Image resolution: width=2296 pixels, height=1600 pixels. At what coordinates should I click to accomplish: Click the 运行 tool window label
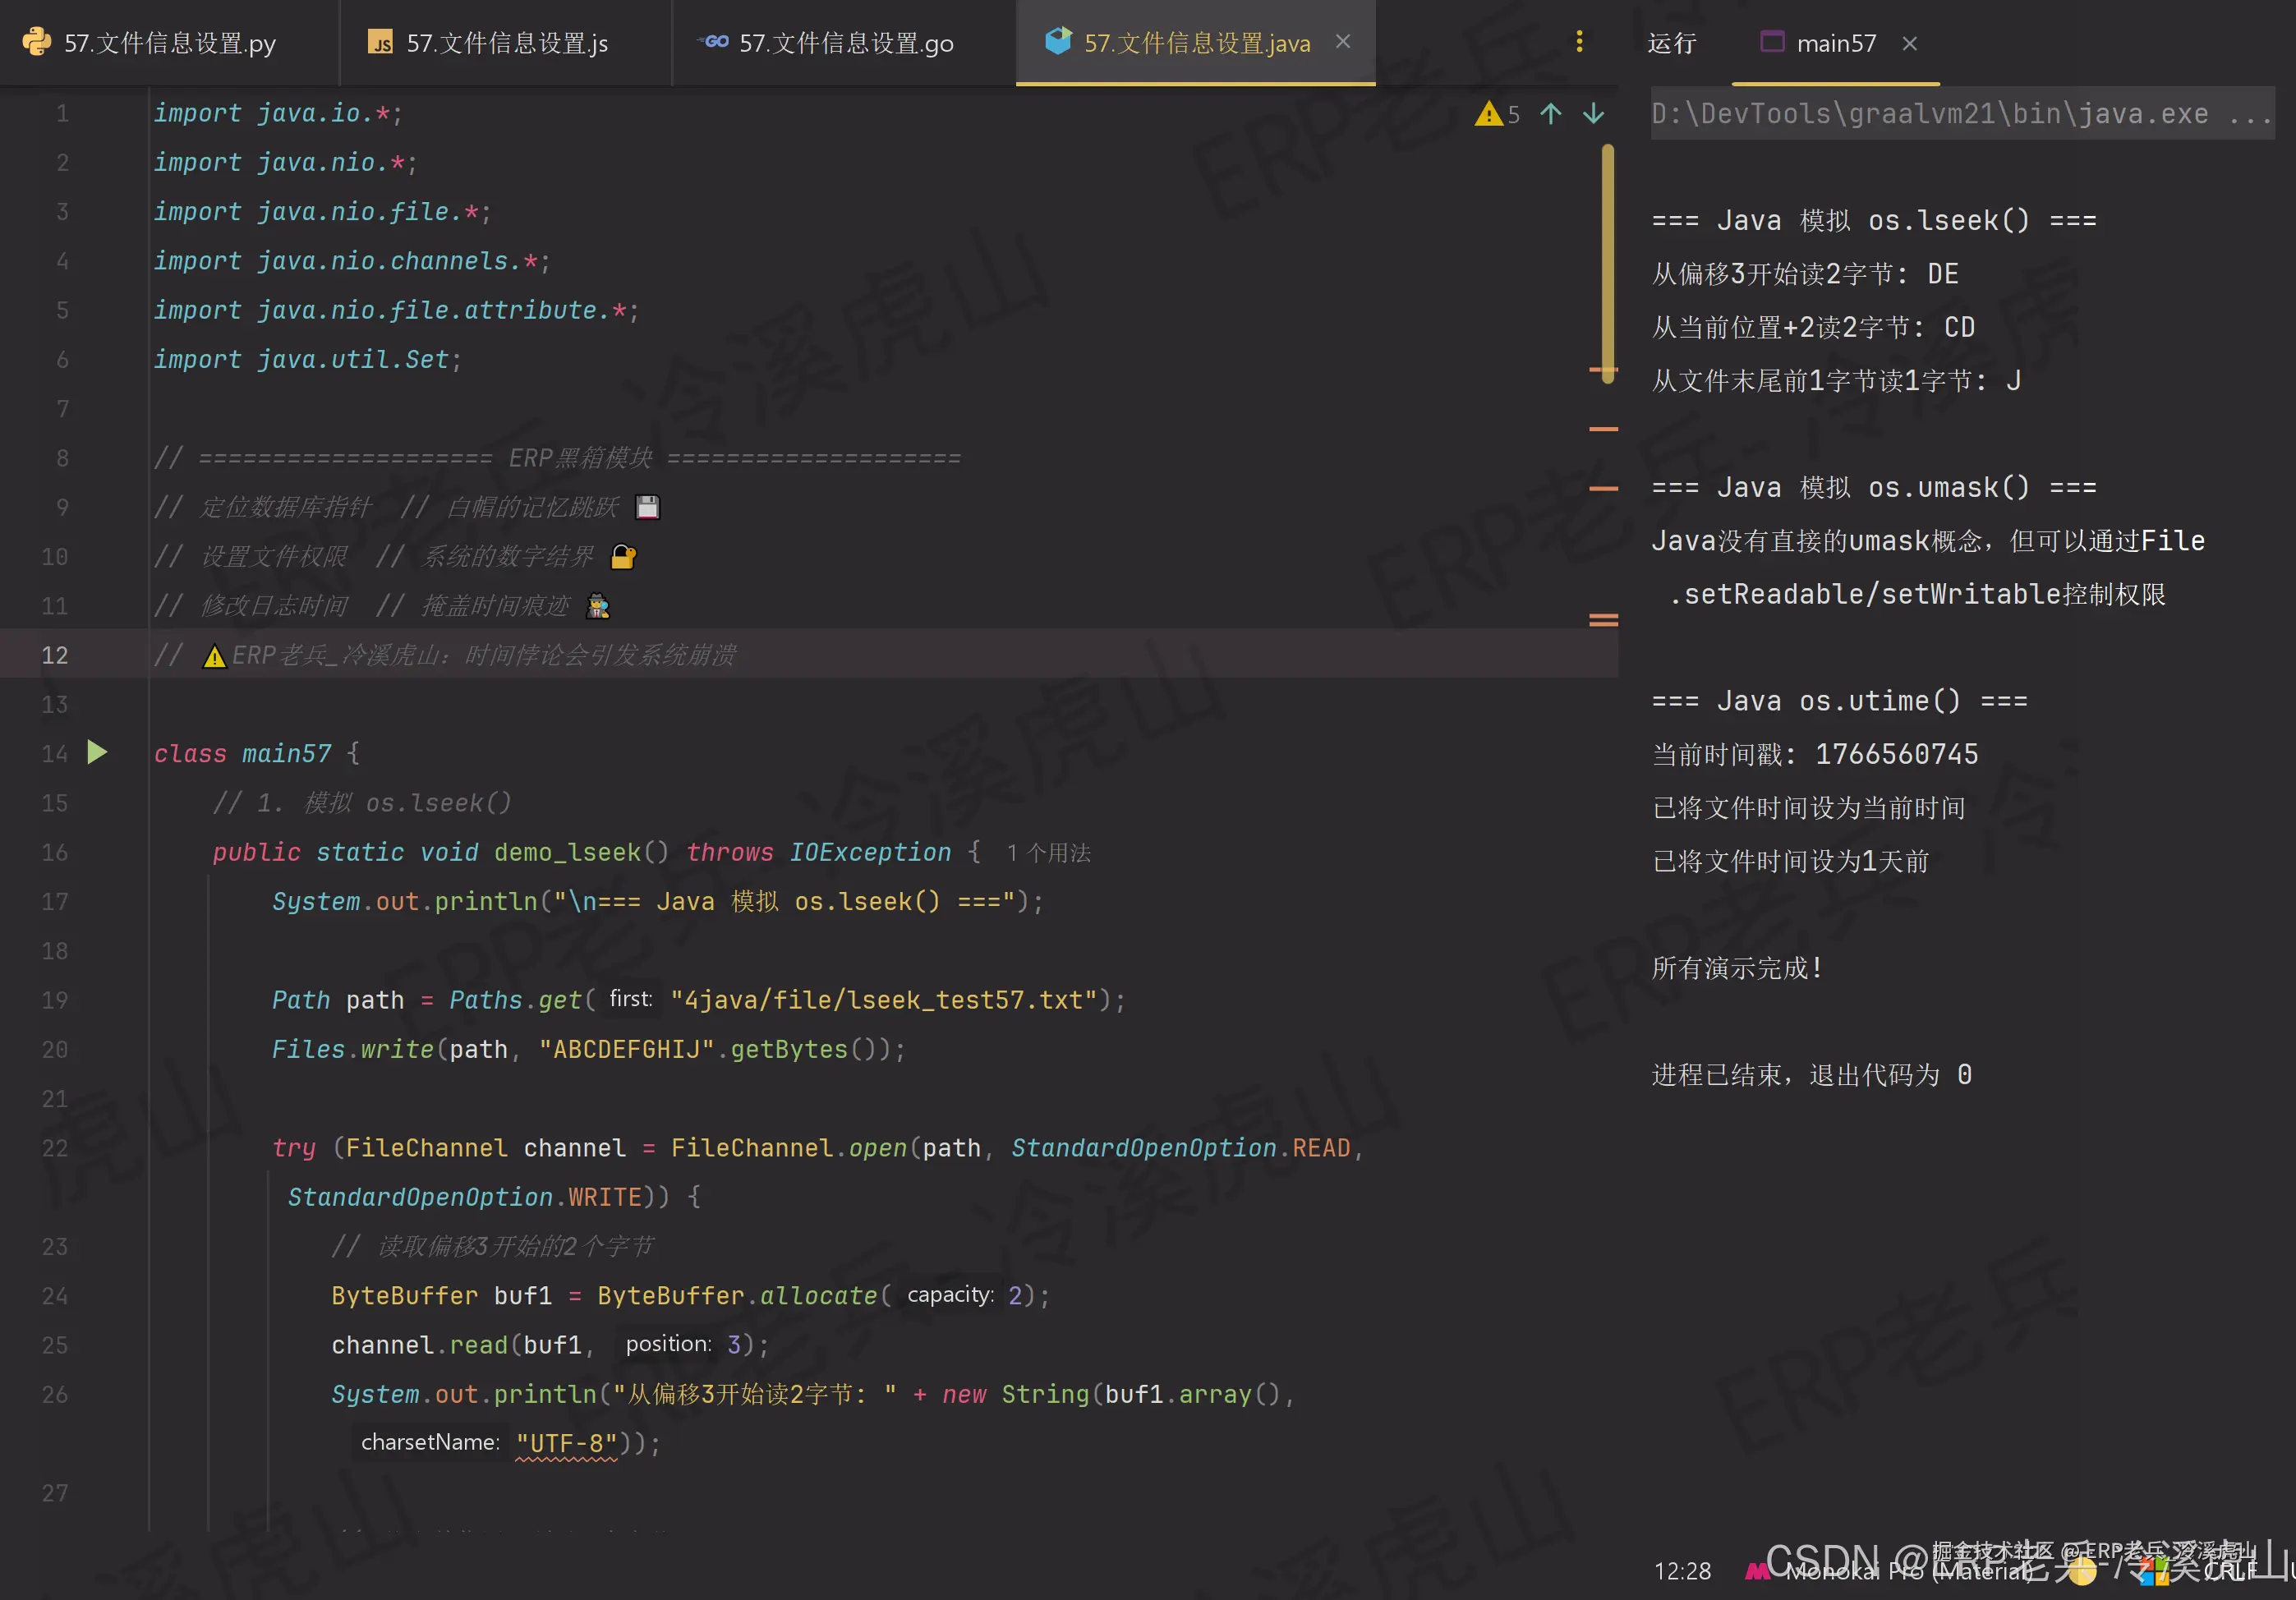point(1671,43)
